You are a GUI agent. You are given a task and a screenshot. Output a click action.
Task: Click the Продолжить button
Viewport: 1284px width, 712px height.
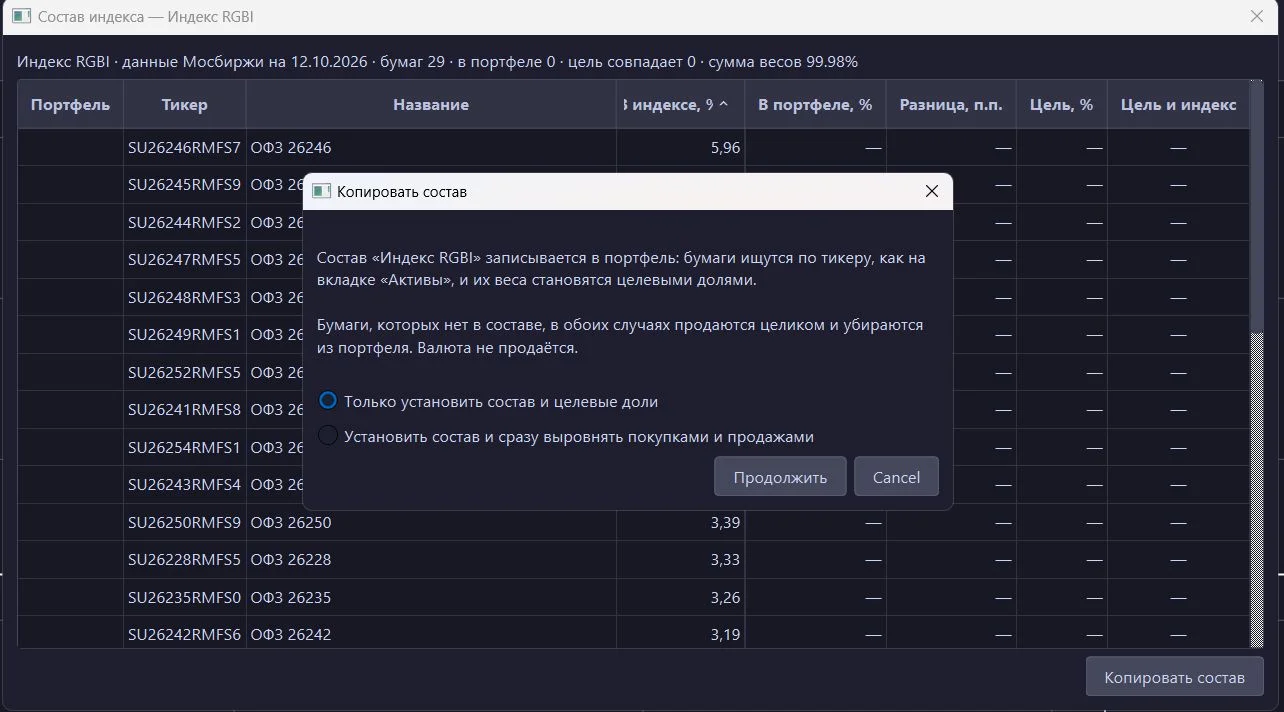[x=780, y=477]
